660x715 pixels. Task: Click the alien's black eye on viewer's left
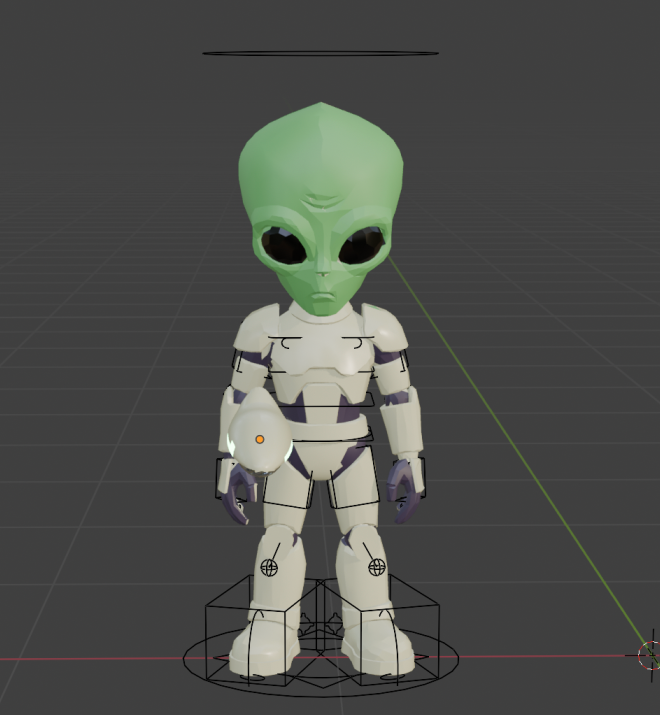(x=284, y=245)
